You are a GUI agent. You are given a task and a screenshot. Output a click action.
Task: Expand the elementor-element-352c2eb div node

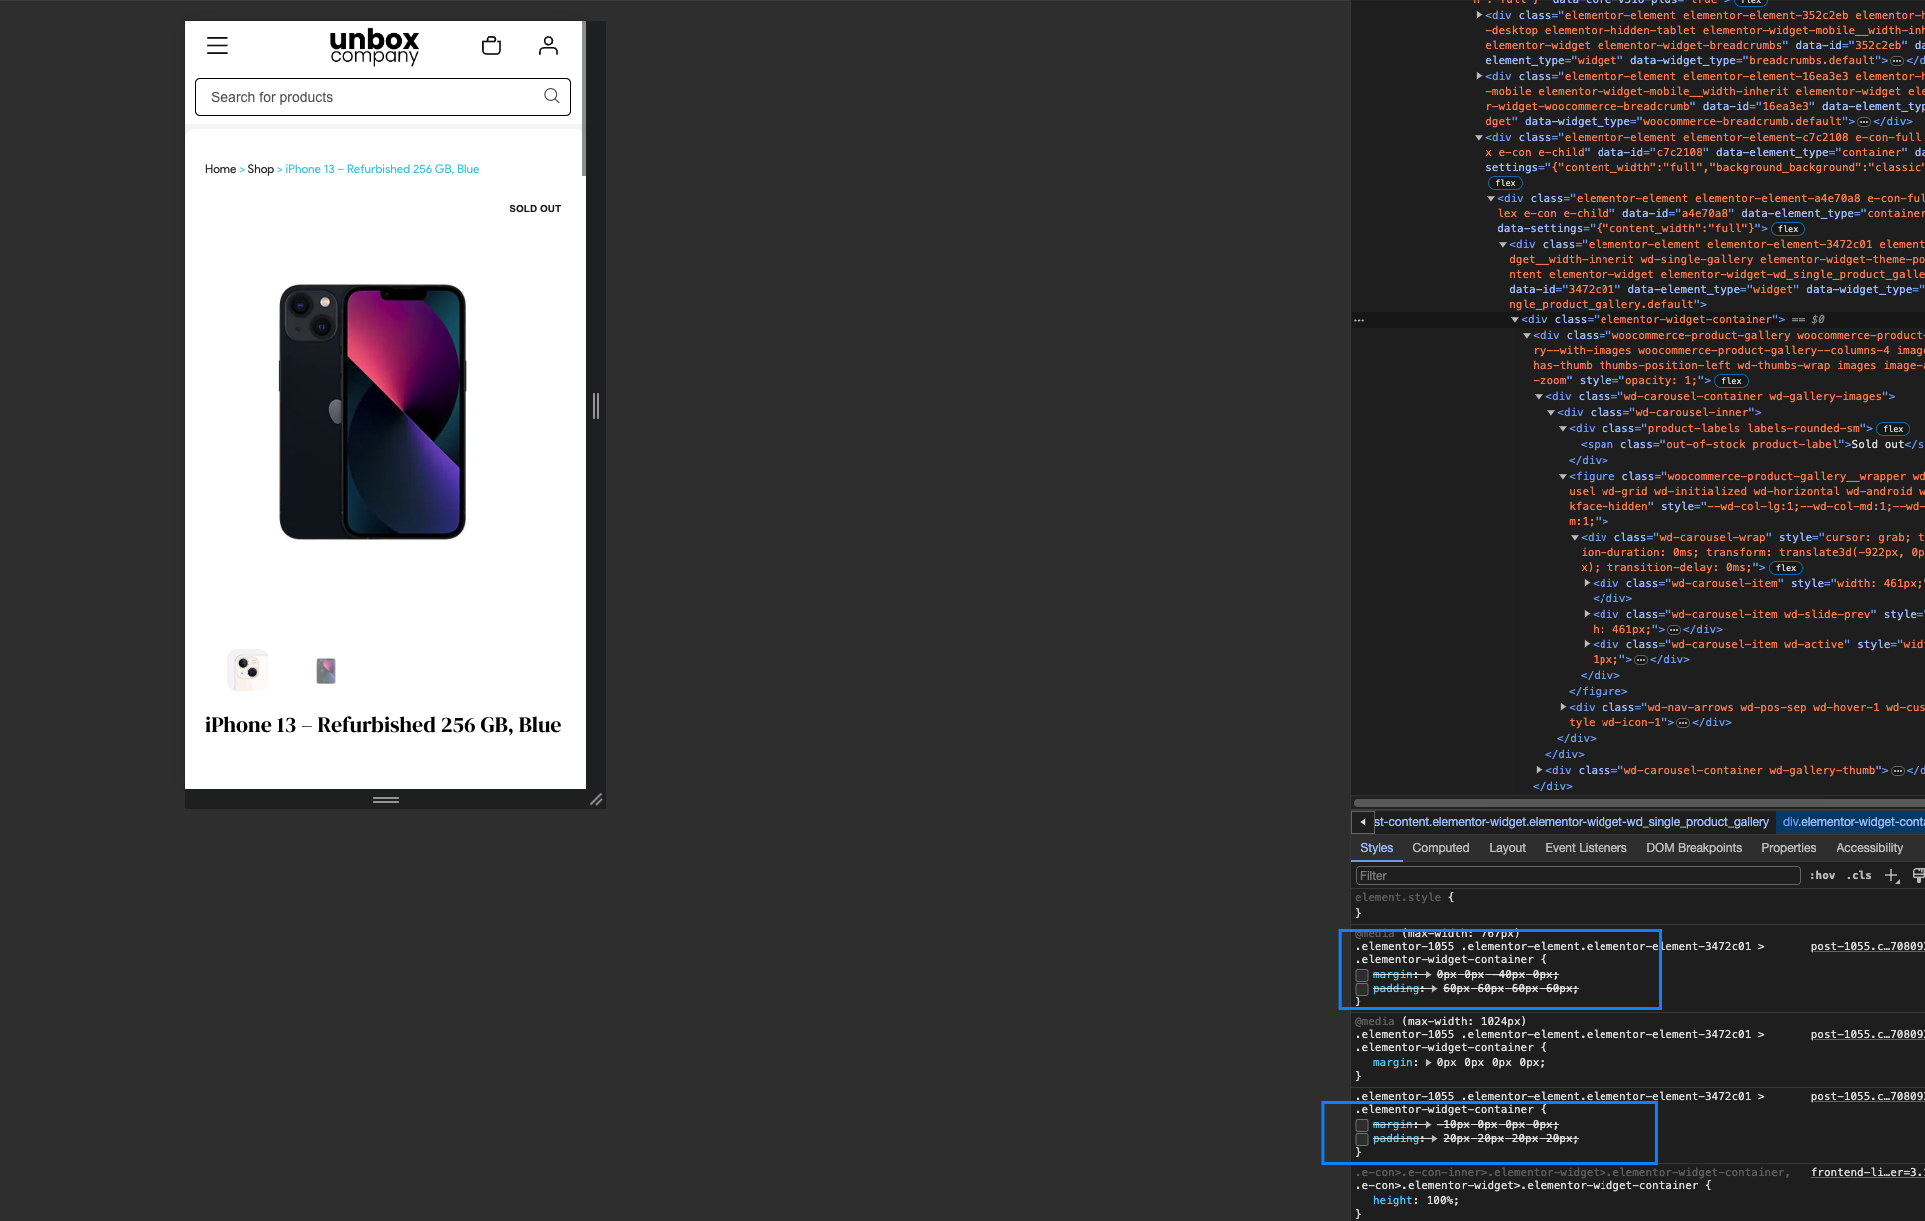pos(1479,15)
